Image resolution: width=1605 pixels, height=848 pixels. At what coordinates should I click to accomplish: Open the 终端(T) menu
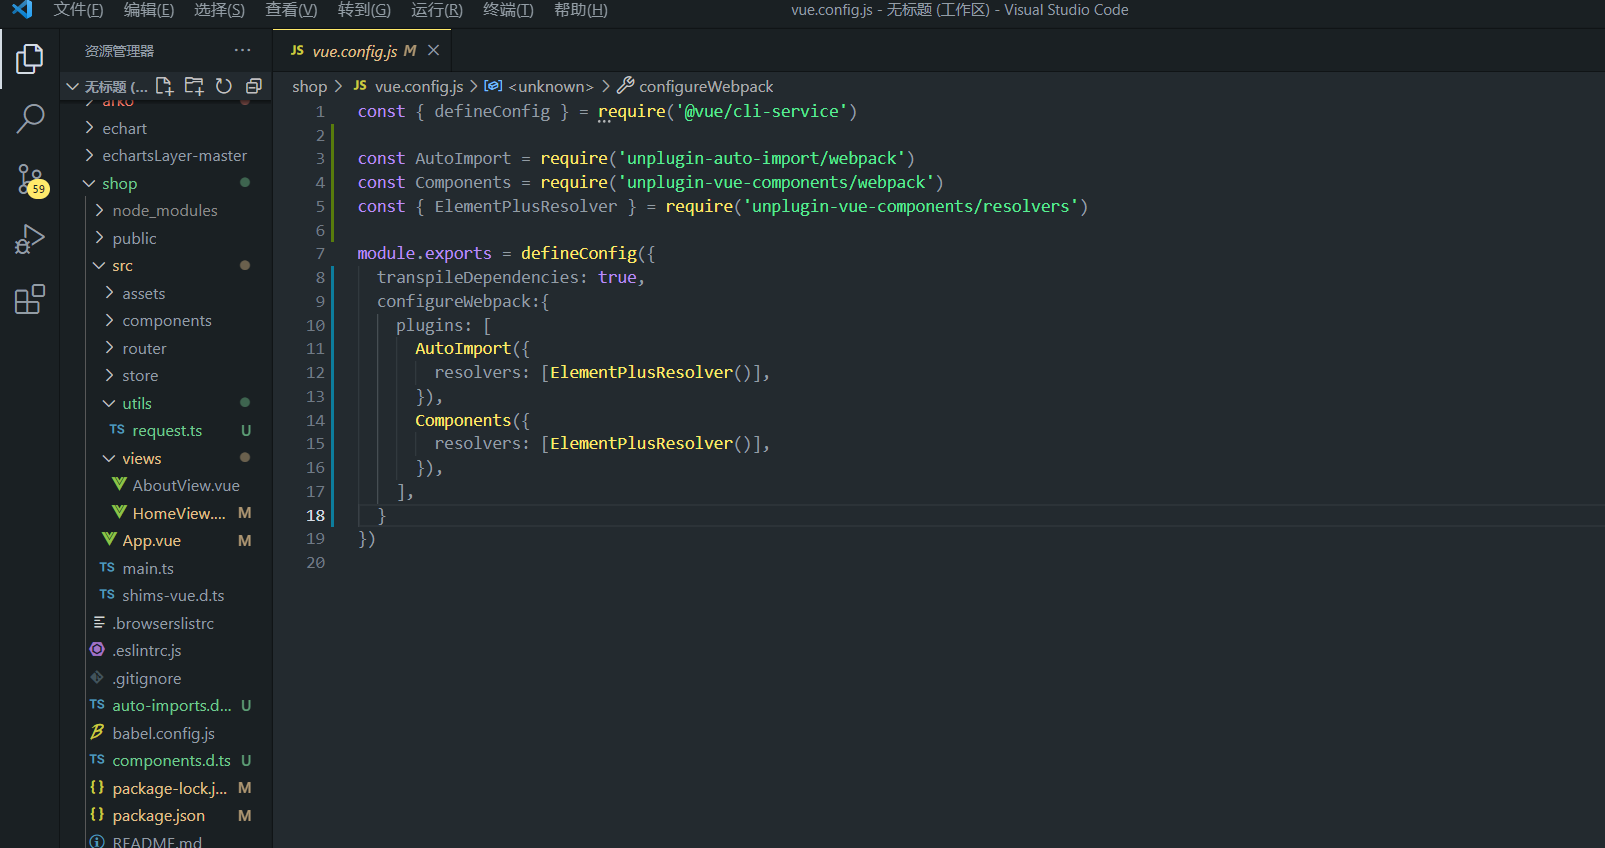click(508, 10)
